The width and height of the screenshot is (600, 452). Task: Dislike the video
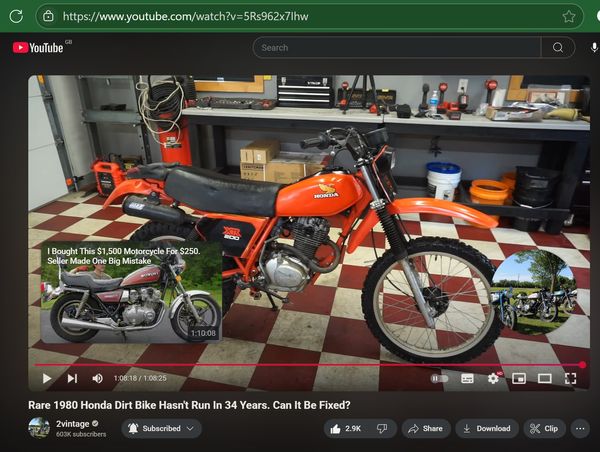(382, 429)
